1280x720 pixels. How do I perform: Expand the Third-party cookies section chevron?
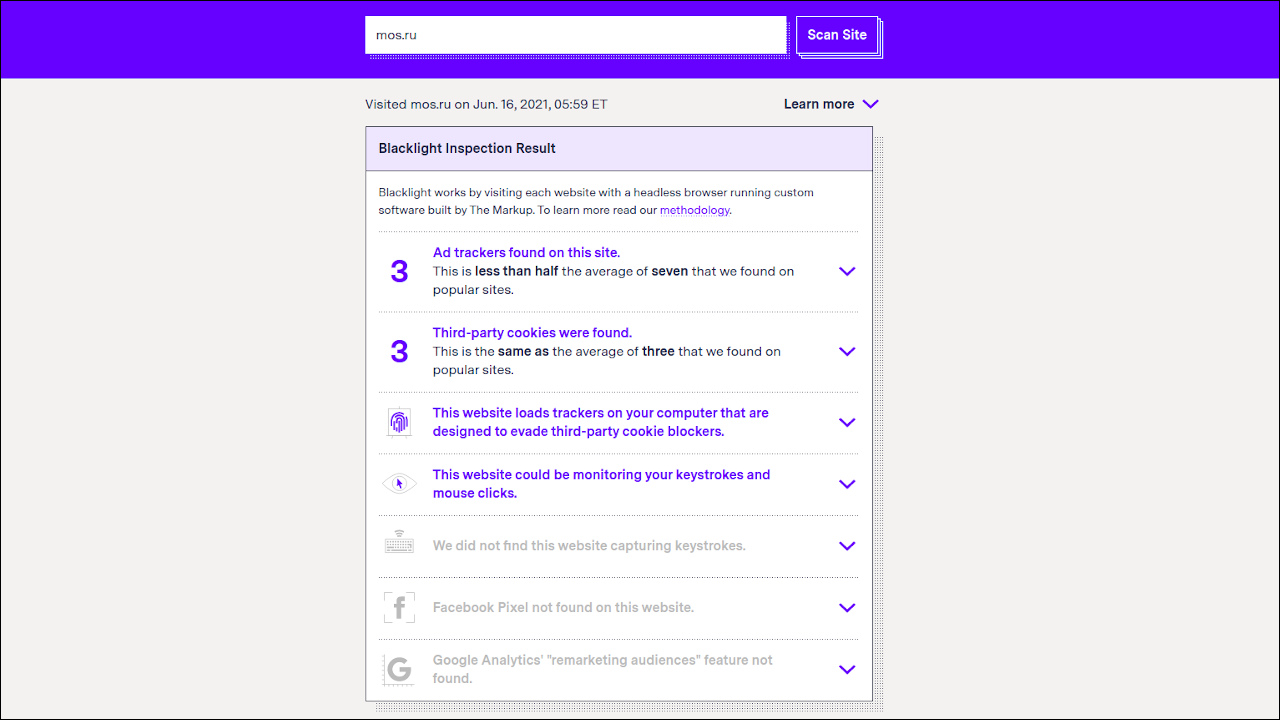[x=847, y=351]
